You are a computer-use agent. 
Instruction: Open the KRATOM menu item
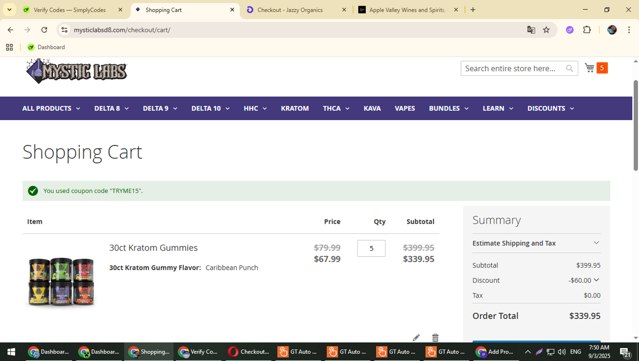[x=295, y=108]
